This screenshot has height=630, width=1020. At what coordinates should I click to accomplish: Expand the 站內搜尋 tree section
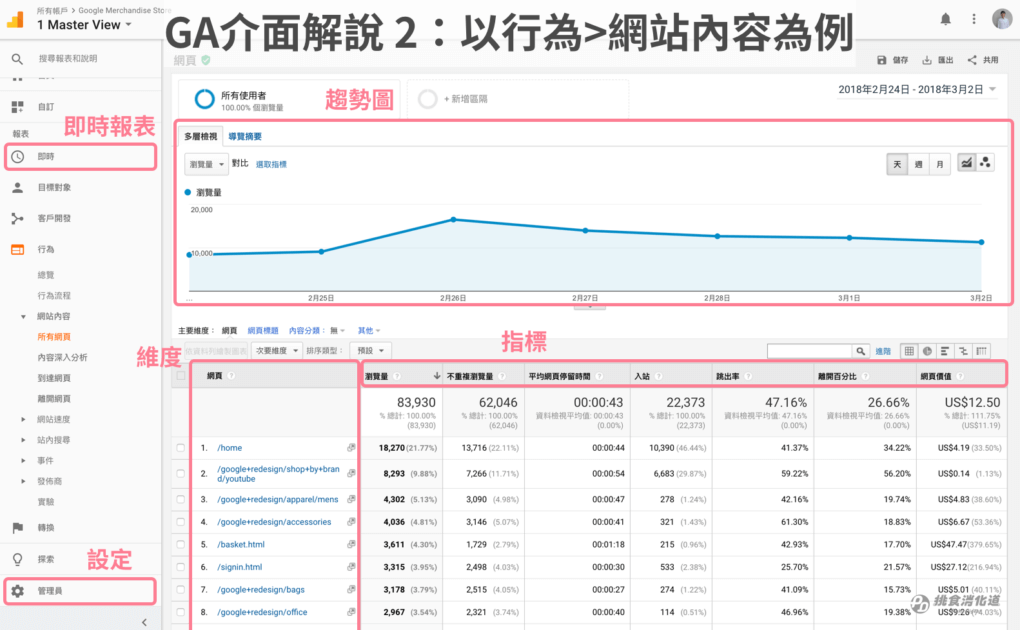(23, 441)
